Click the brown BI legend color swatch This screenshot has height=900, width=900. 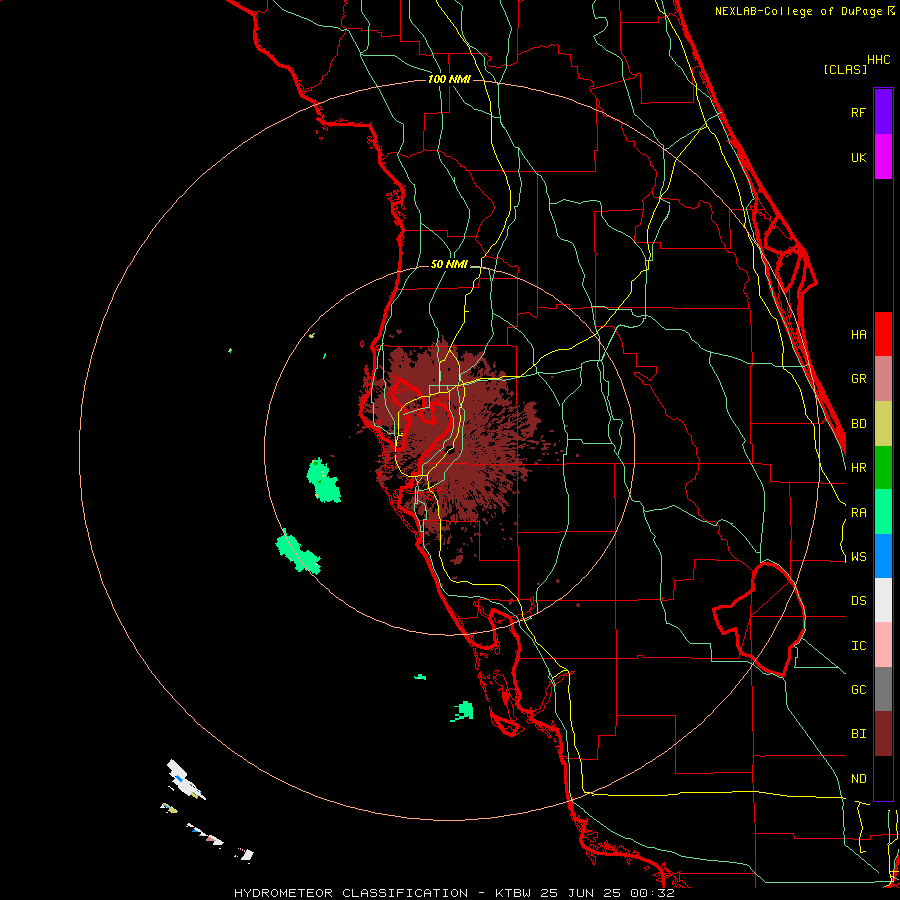pos(883,734)
